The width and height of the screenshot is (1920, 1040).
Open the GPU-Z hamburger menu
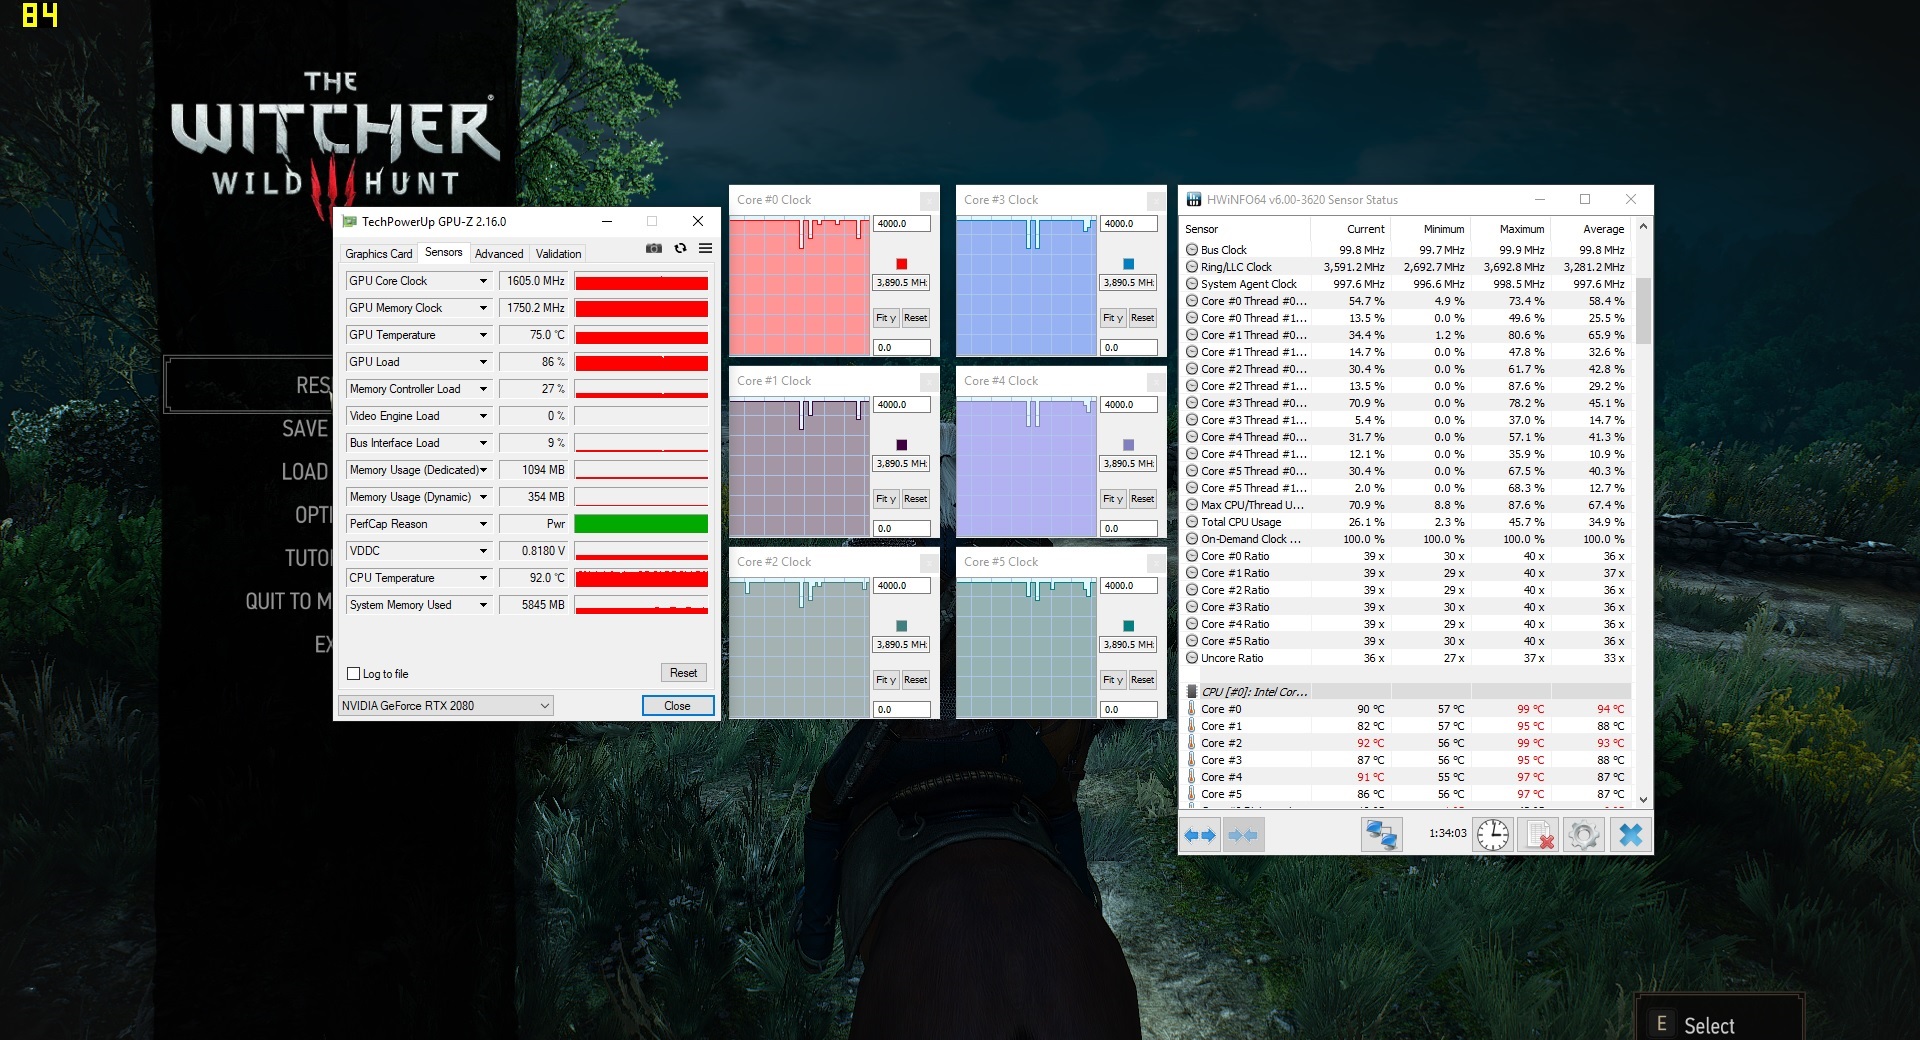point(705,248)
